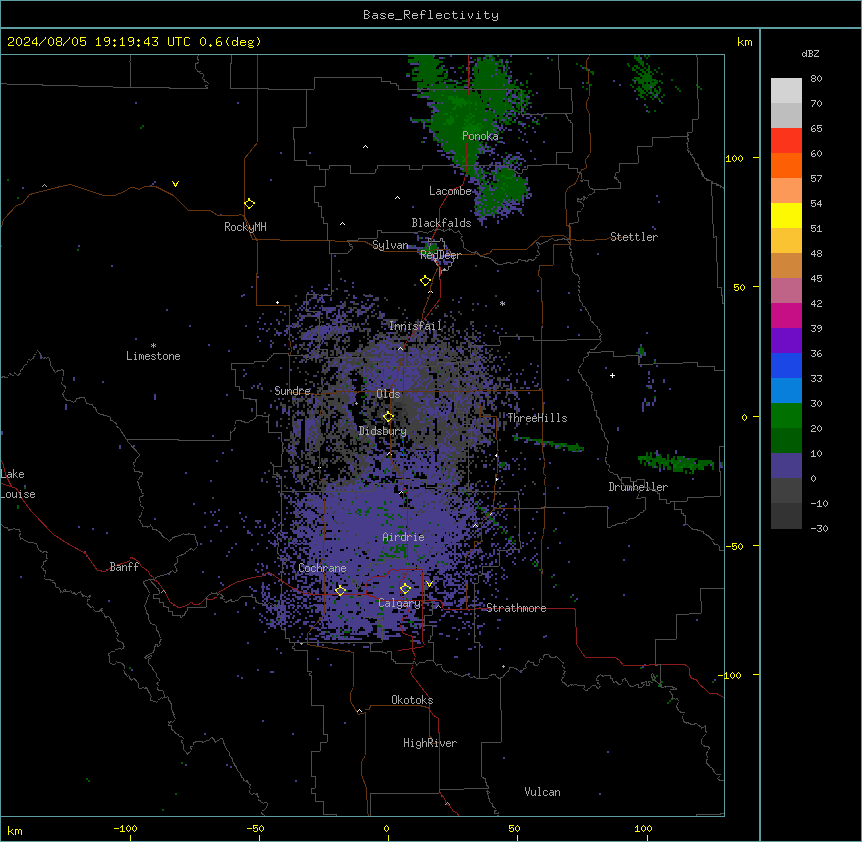The height and width of the screenshot is (842, 862).
Task: Click the 2024/08/05 19:19:43 UTC timestamp
Action: [99, 42]
